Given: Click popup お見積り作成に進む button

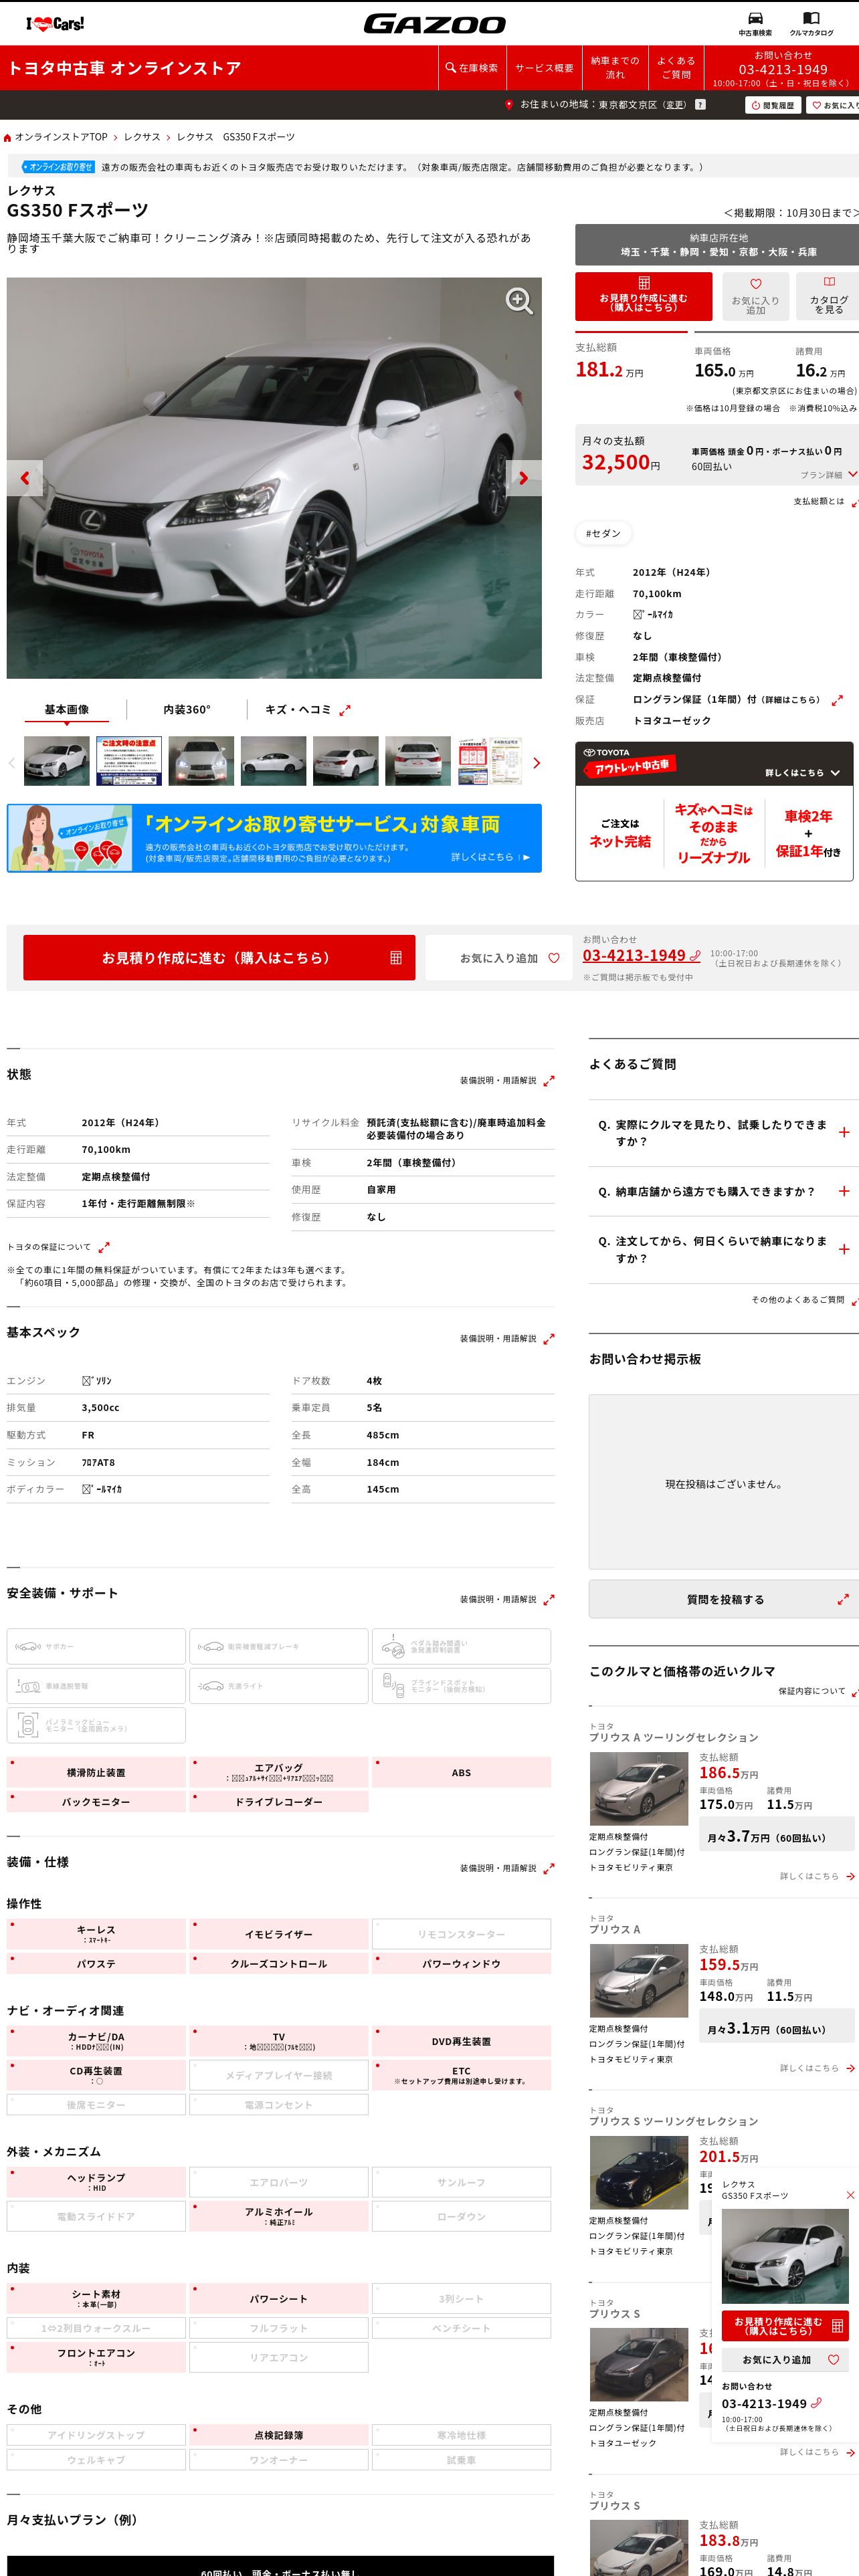Looking at the screenshot, I should coord(785,2327).
